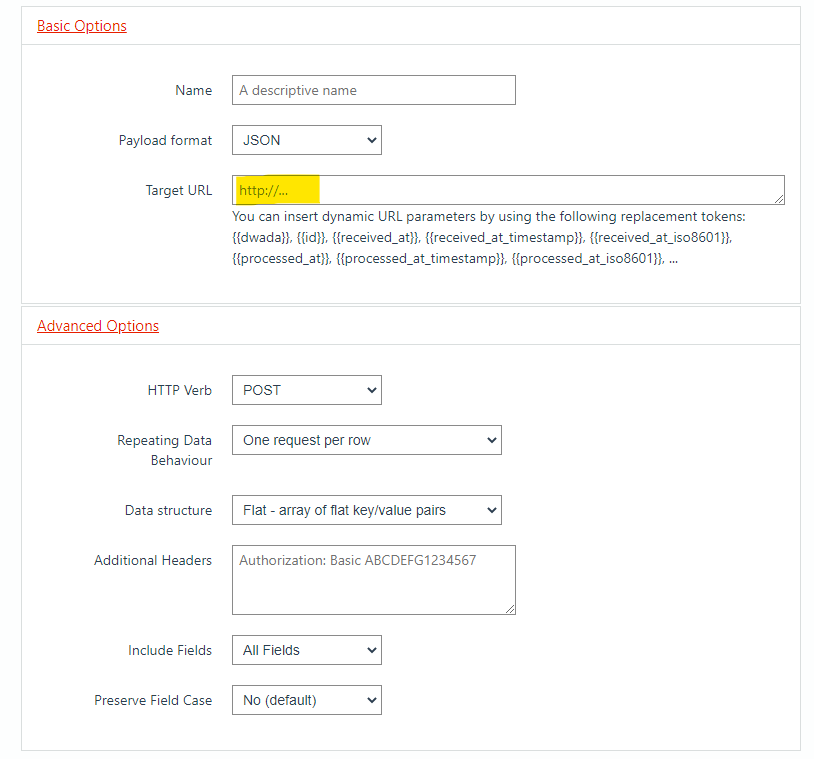Click the HTTP Verb label
The image size is (814, 759).
click(x=180, y=390)
